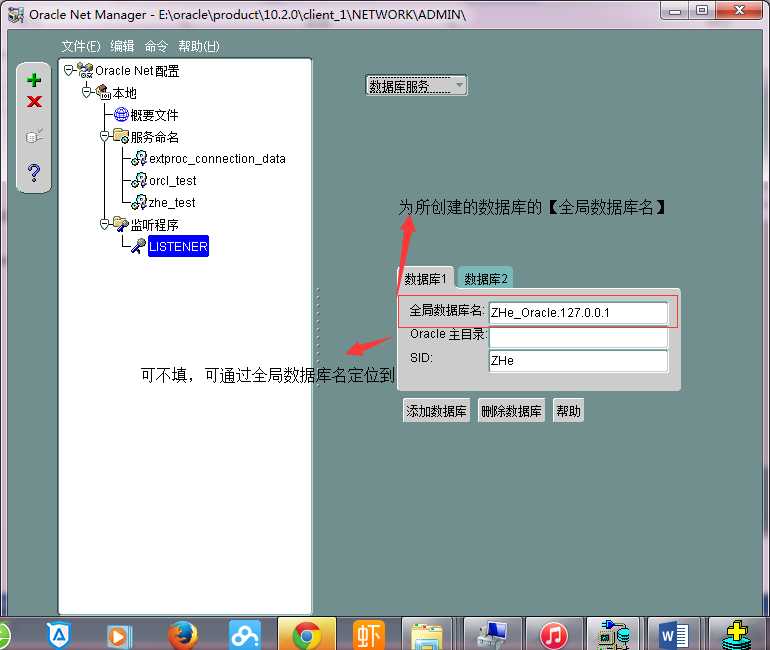Select the 服务命名 tree item label
This screenshot has width=770, height=650.
click(155, 136)
